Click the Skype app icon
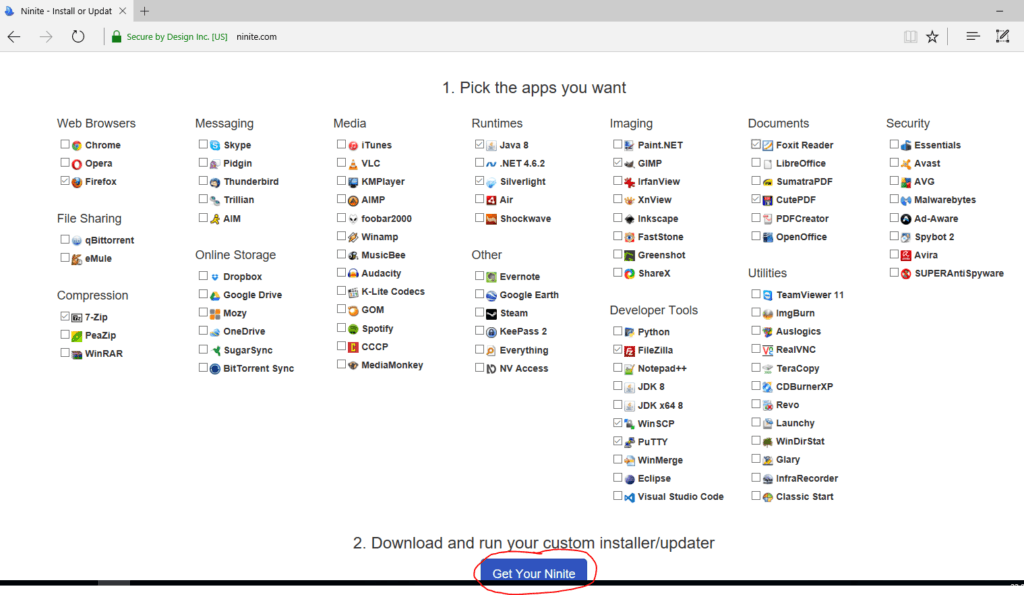1024x595 pixels. click(215, 146)
